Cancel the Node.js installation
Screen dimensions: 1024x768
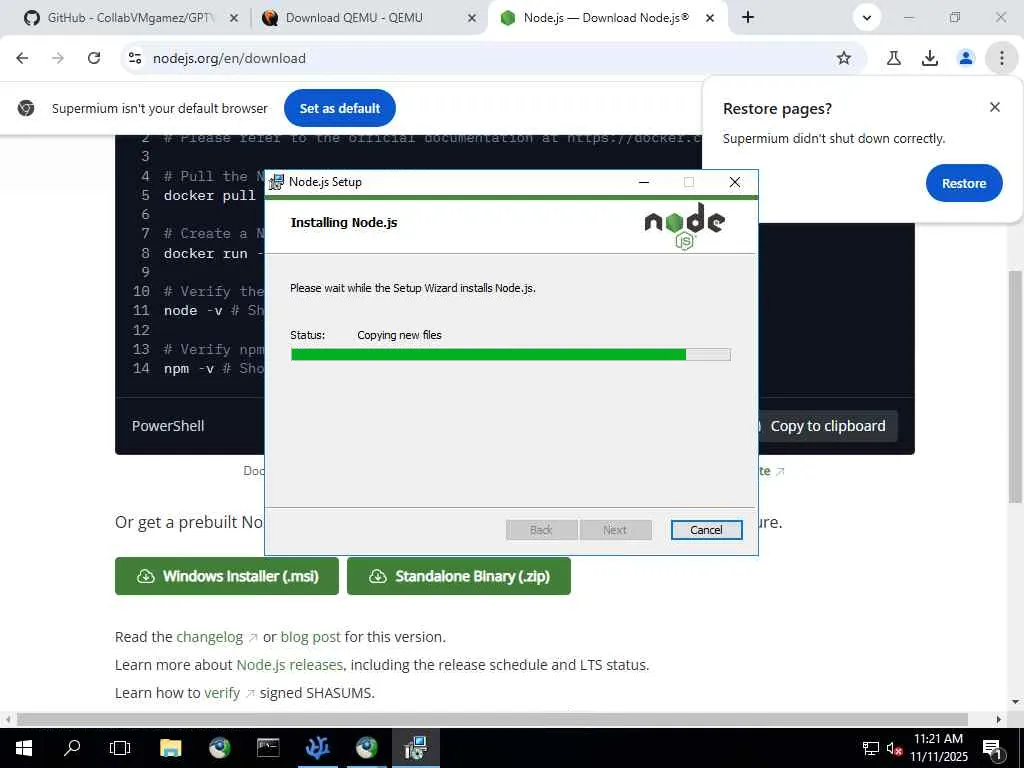(706, 530)
